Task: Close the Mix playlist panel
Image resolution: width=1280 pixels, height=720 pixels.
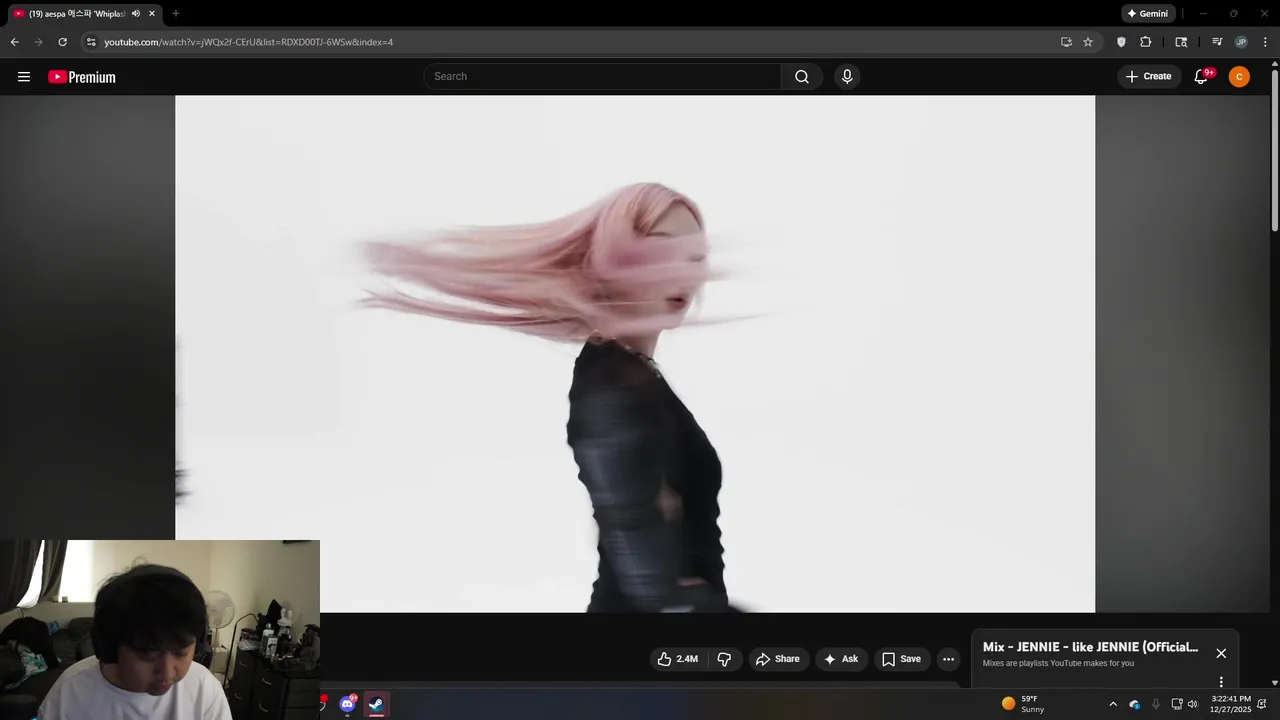Action: pos(1221,653)
